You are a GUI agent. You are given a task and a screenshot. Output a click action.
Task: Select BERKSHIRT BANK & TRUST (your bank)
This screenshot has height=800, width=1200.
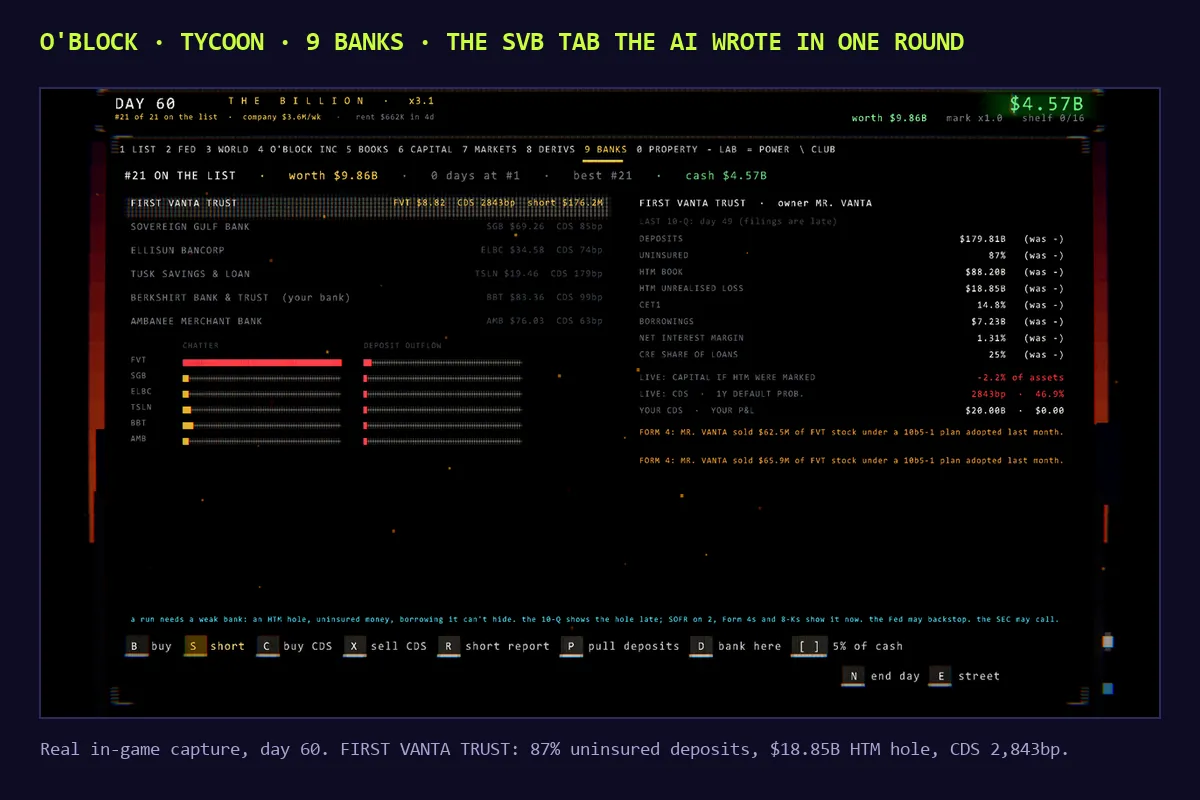coord(368,297)
